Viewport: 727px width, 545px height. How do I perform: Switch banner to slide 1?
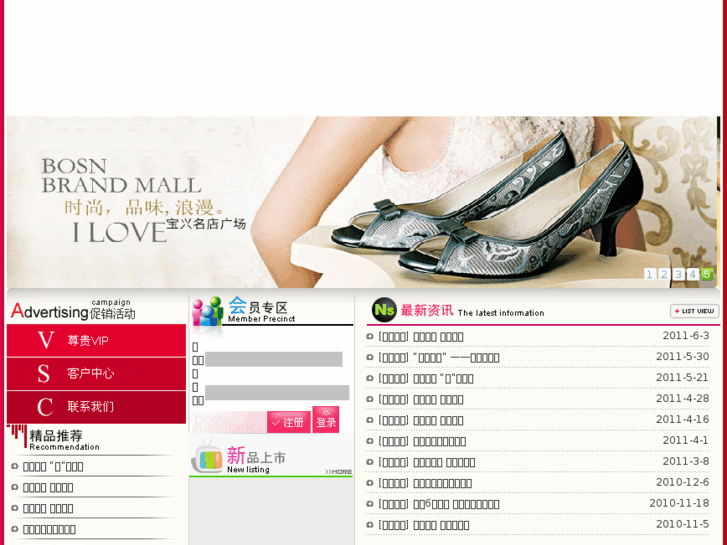[650, 274]
